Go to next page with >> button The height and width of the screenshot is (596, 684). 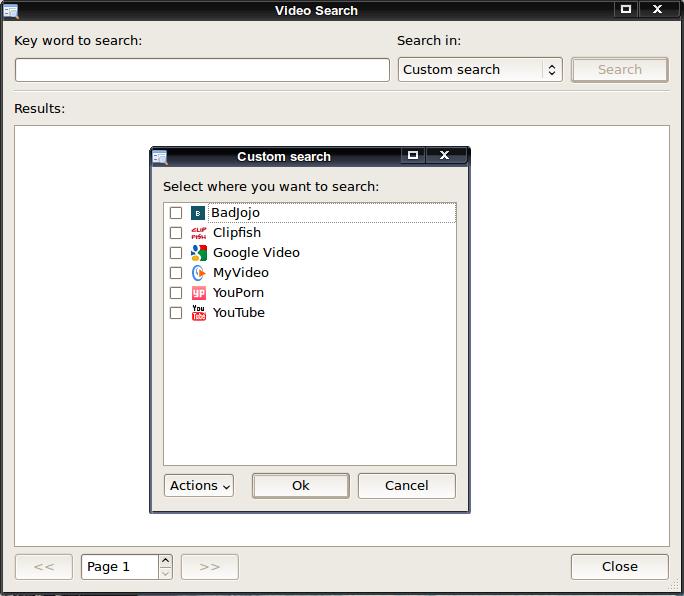[210, 567]
